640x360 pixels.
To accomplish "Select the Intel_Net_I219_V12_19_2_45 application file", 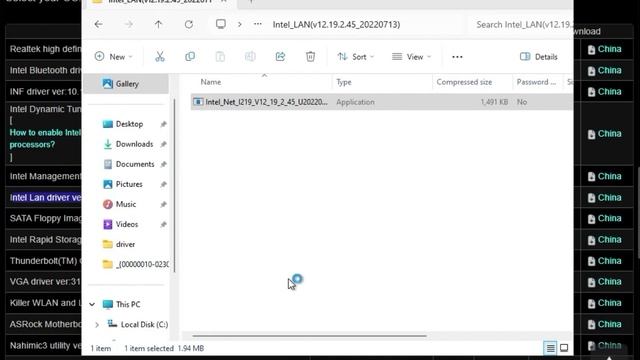I will [266, 102].
